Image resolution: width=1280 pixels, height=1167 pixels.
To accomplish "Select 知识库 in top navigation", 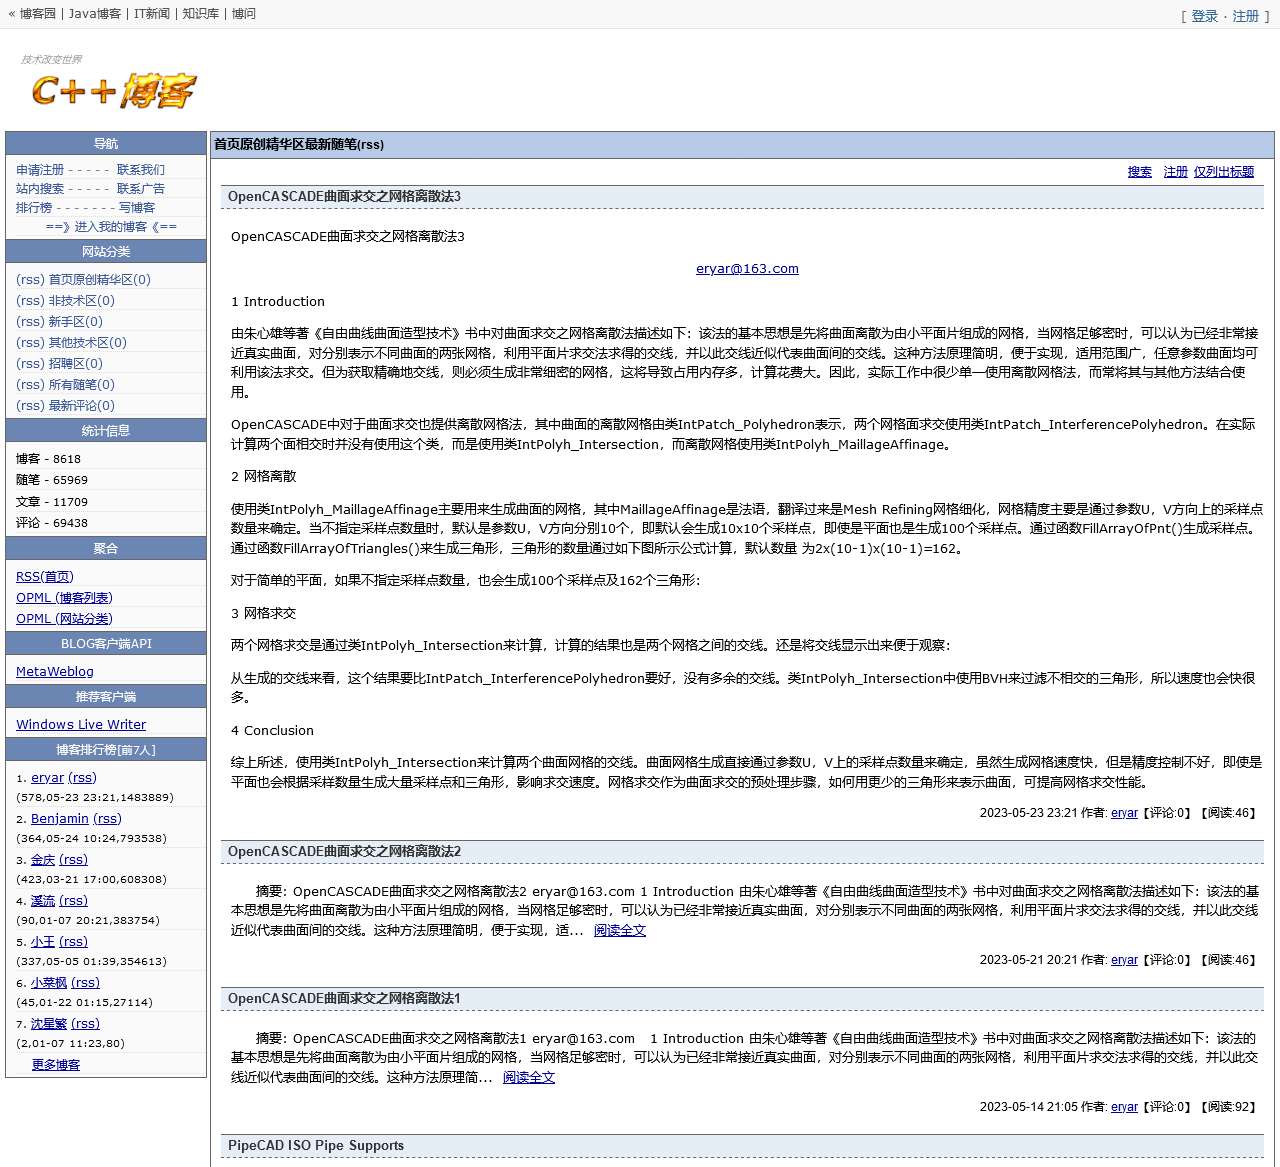I will click(x=200, y=14).
